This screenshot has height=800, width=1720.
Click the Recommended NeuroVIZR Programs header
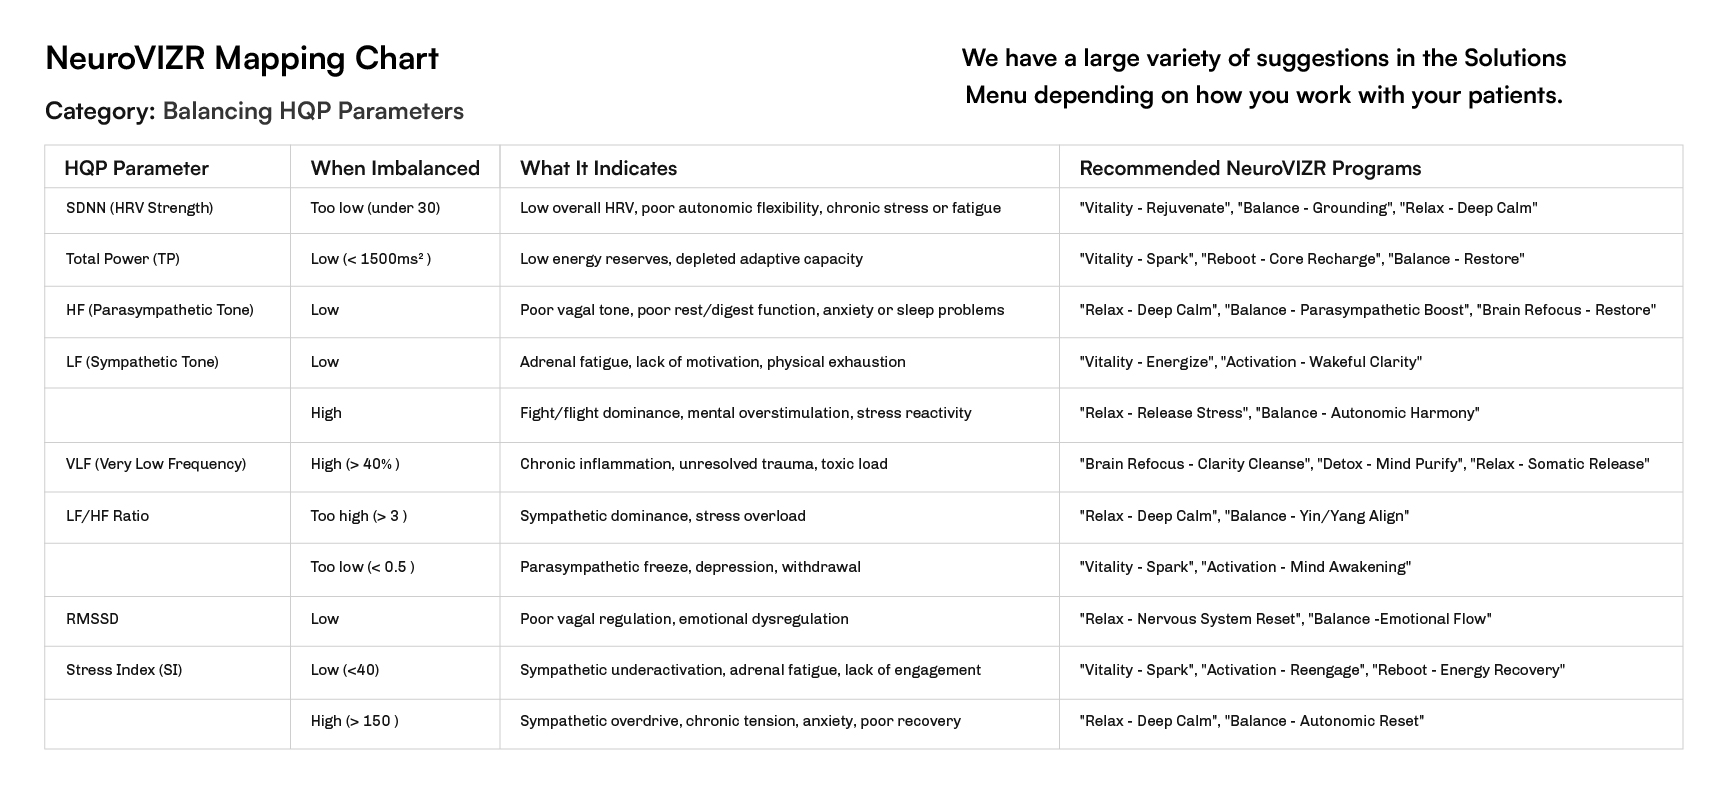(1250, 168)
